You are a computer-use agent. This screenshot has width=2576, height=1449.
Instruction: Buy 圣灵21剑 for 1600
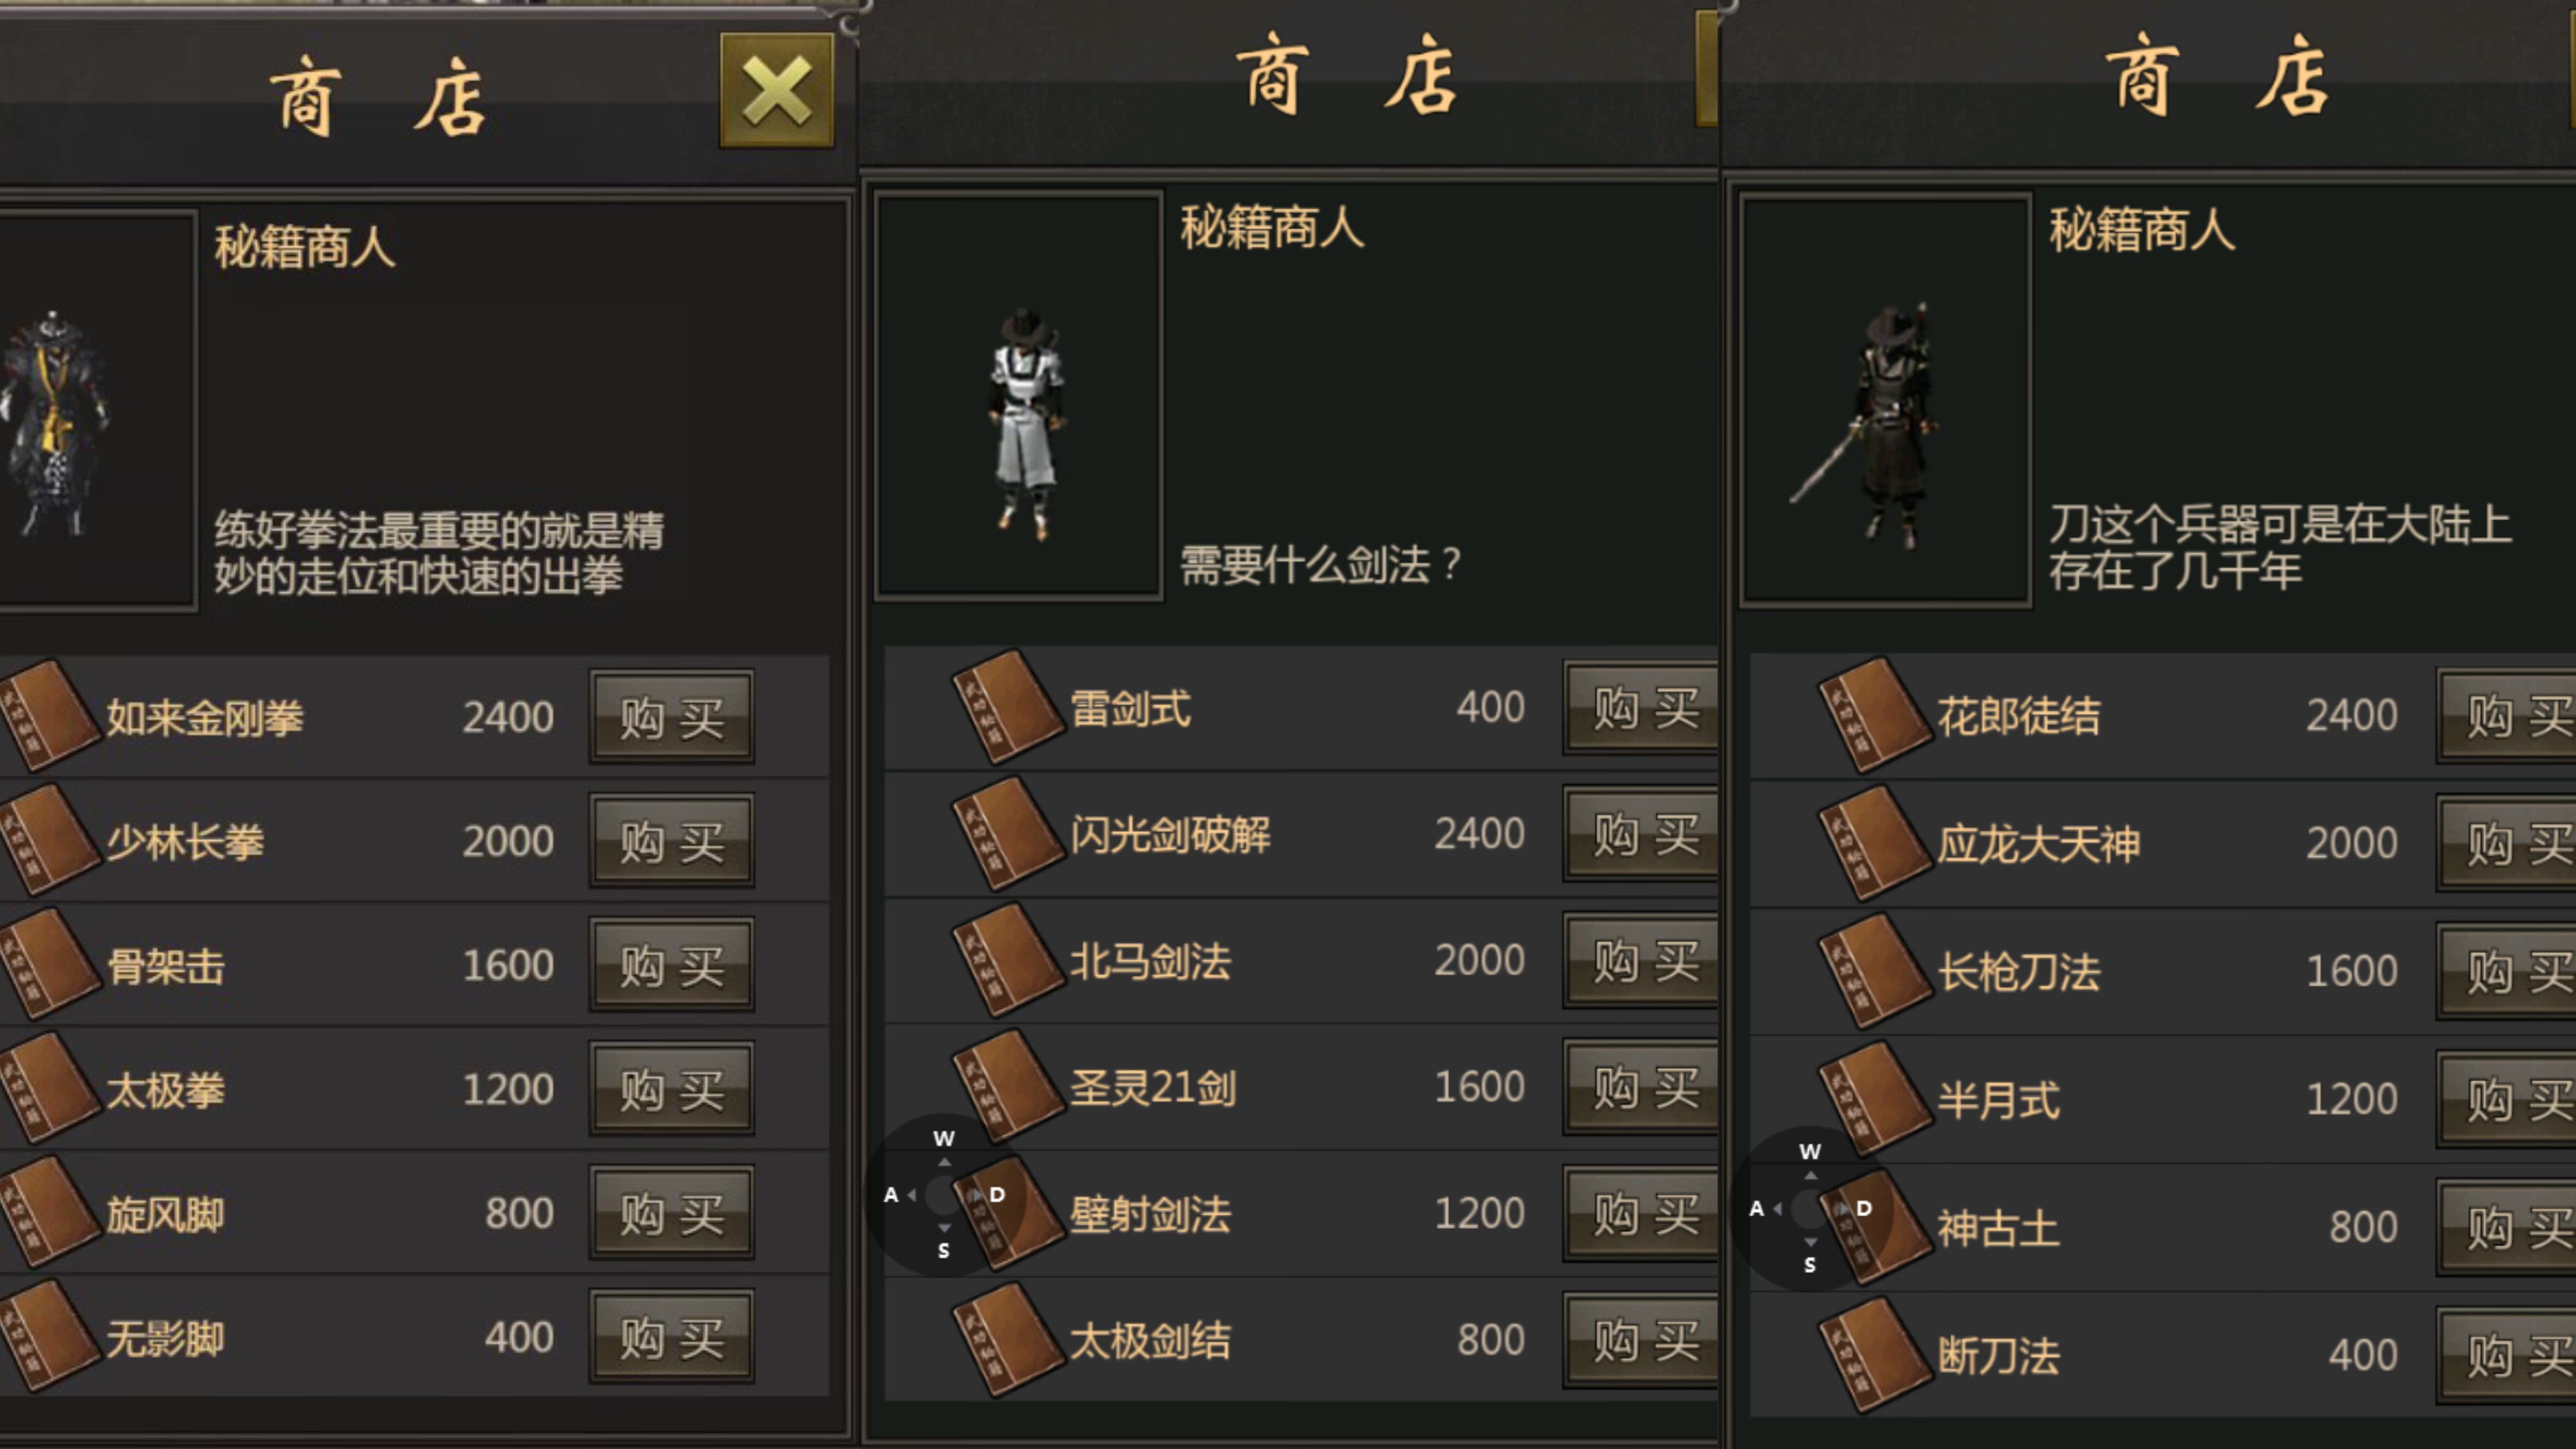[x=1641, y=1086]
